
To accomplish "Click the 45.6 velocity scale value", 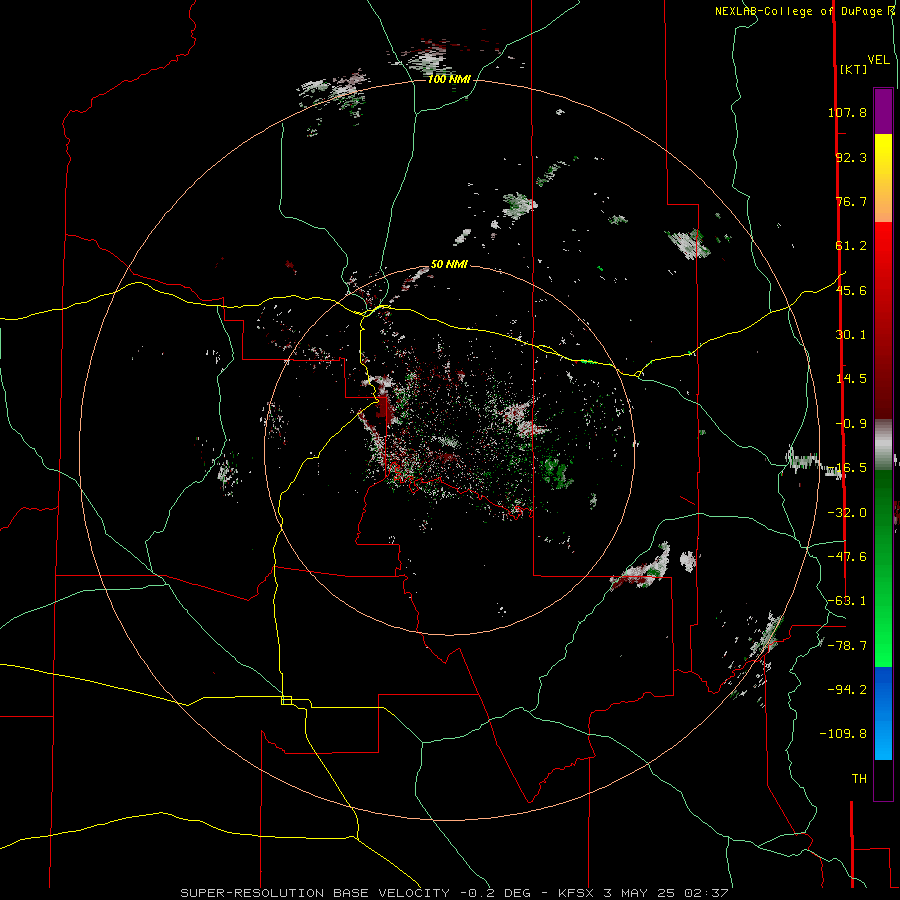I will coord(851,290).
